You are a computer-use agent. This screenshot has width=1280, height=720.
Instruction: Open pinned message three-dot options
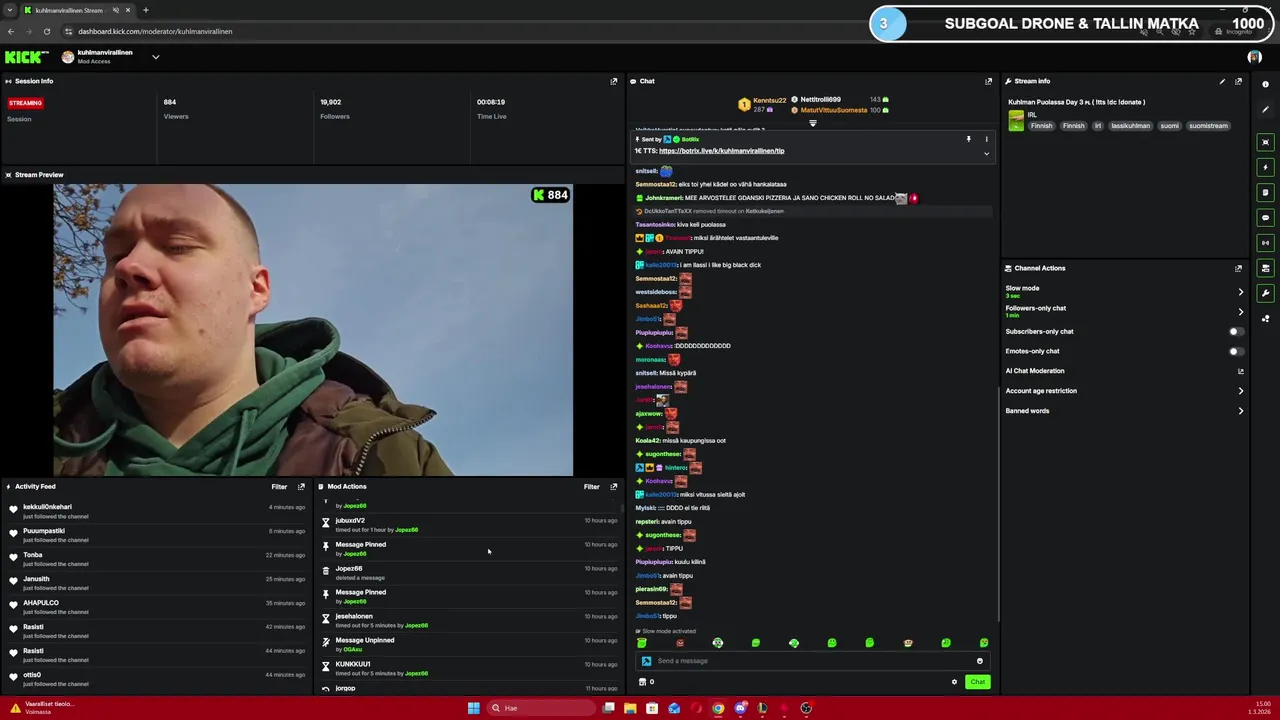tap(986, 139)
